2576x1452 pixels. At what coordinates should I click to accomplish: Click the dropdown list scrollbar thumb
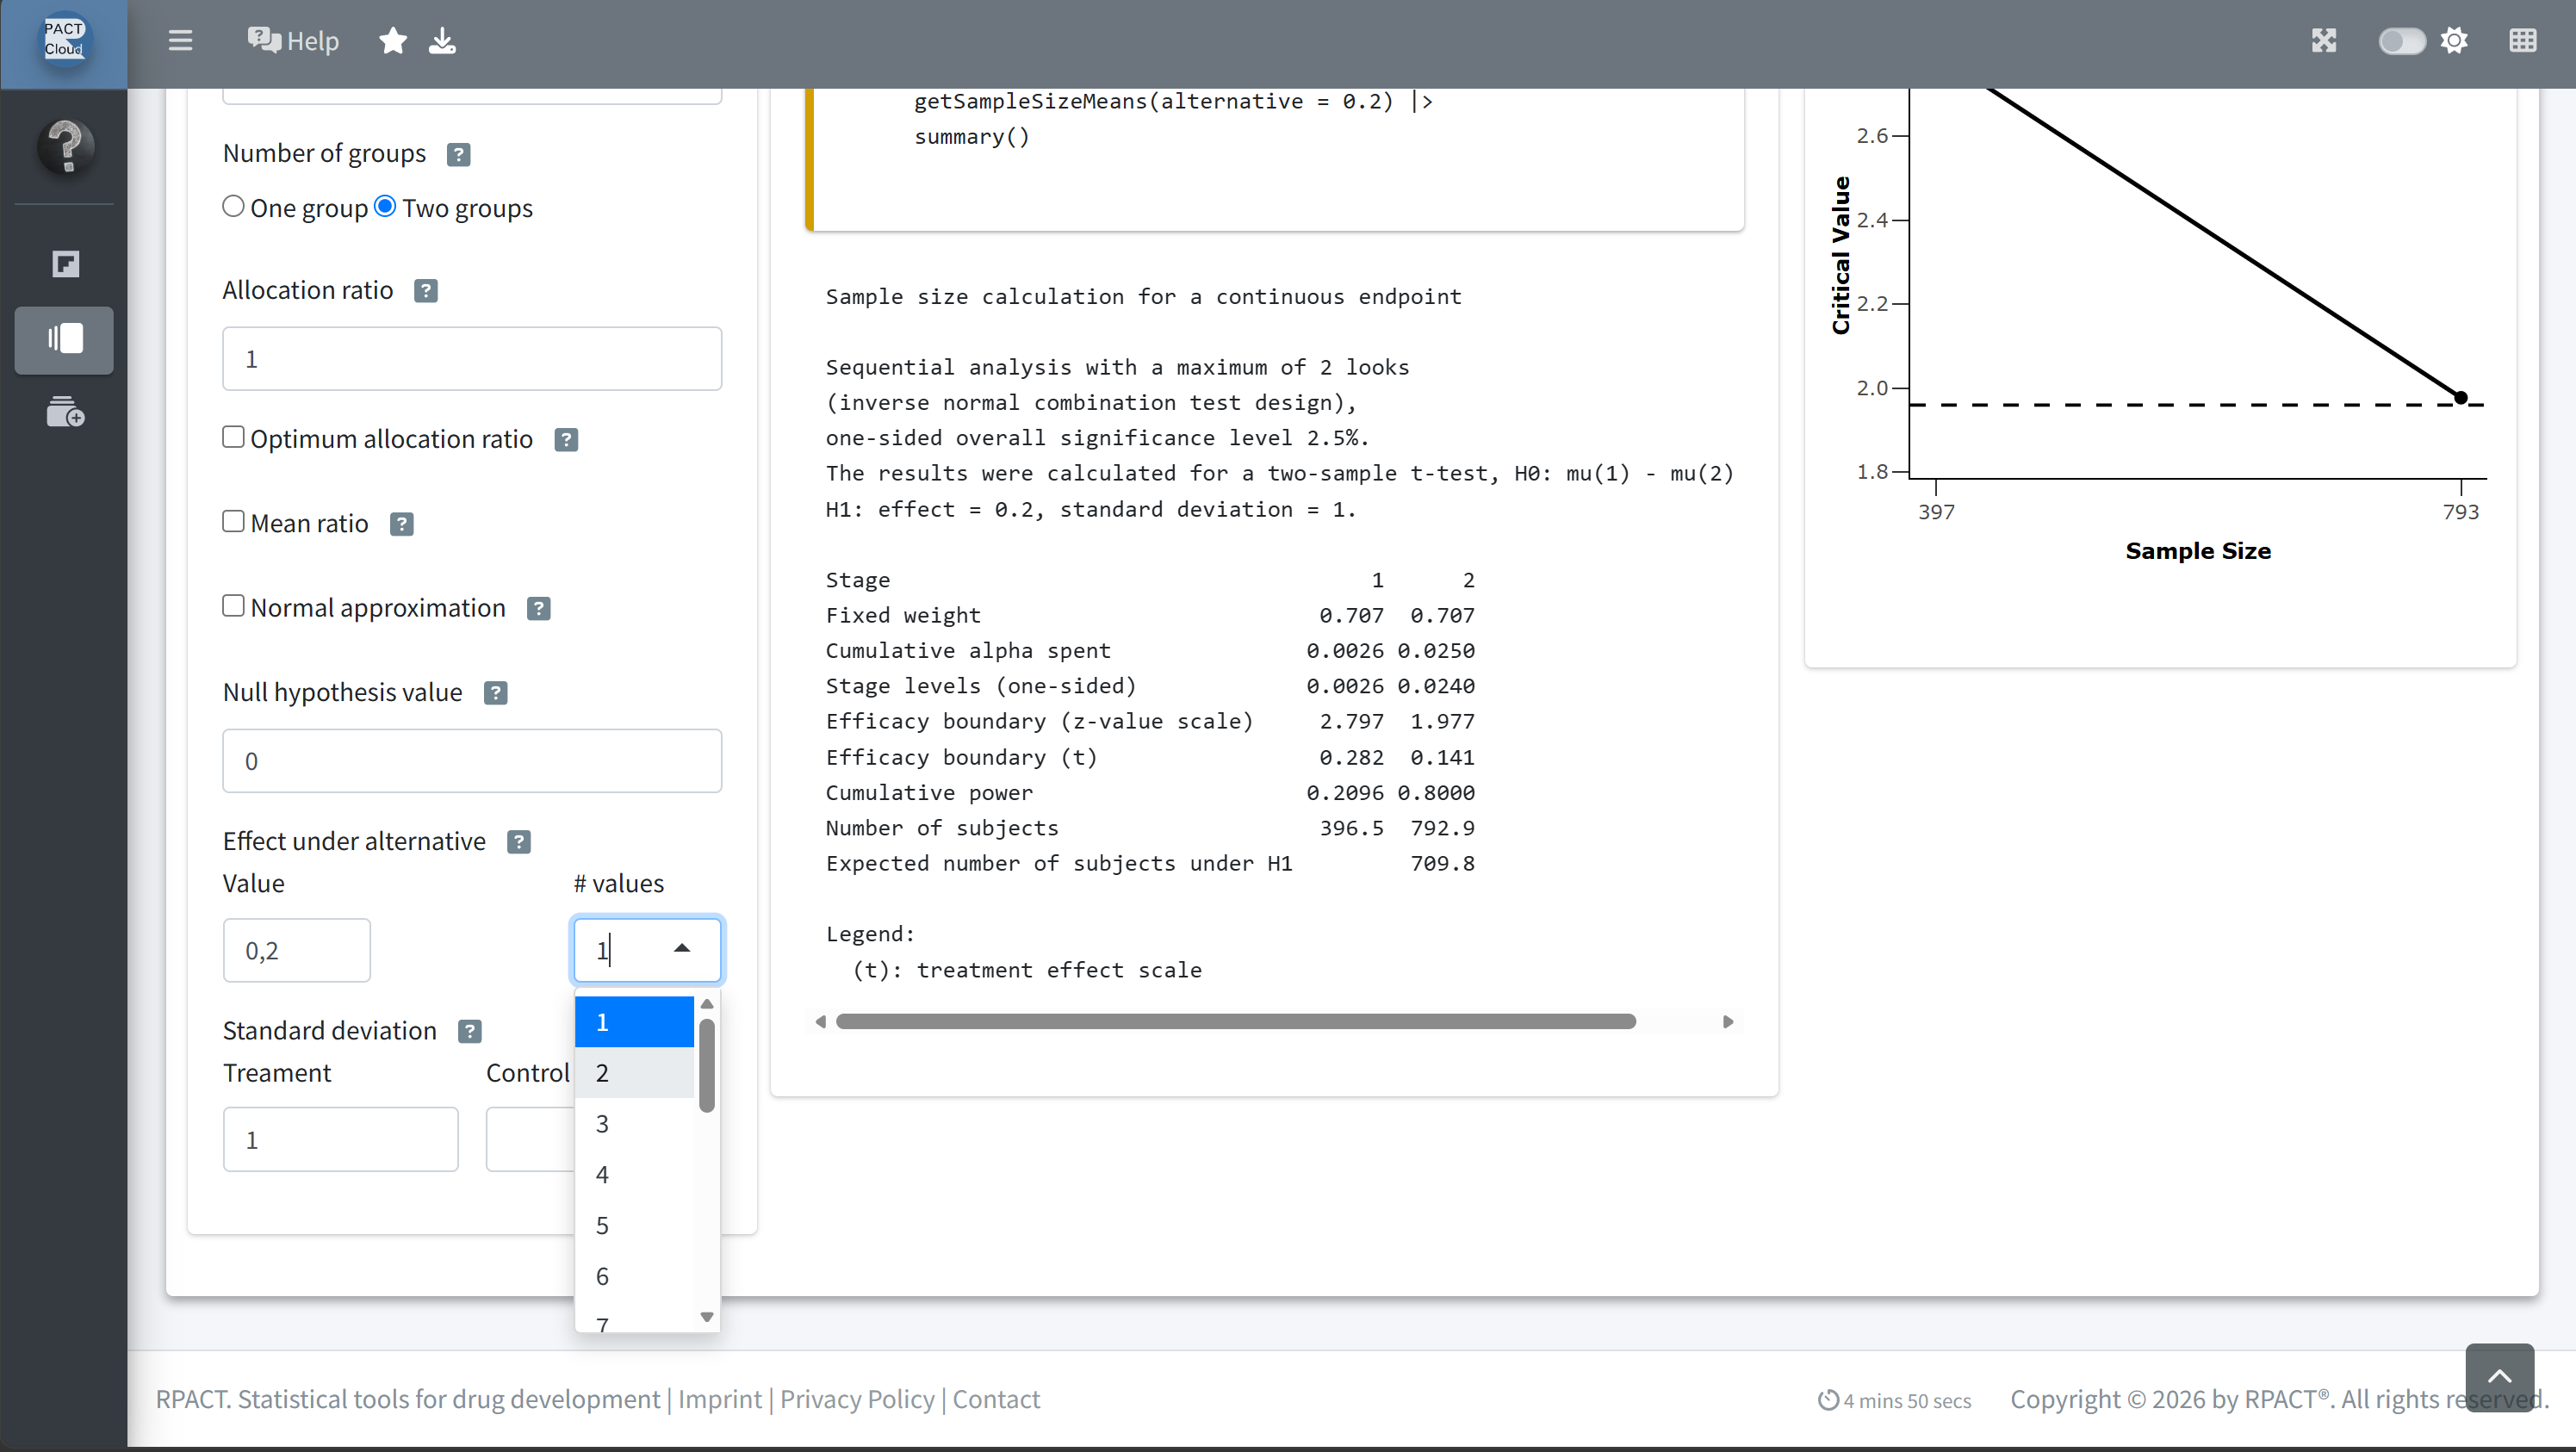707,1065
